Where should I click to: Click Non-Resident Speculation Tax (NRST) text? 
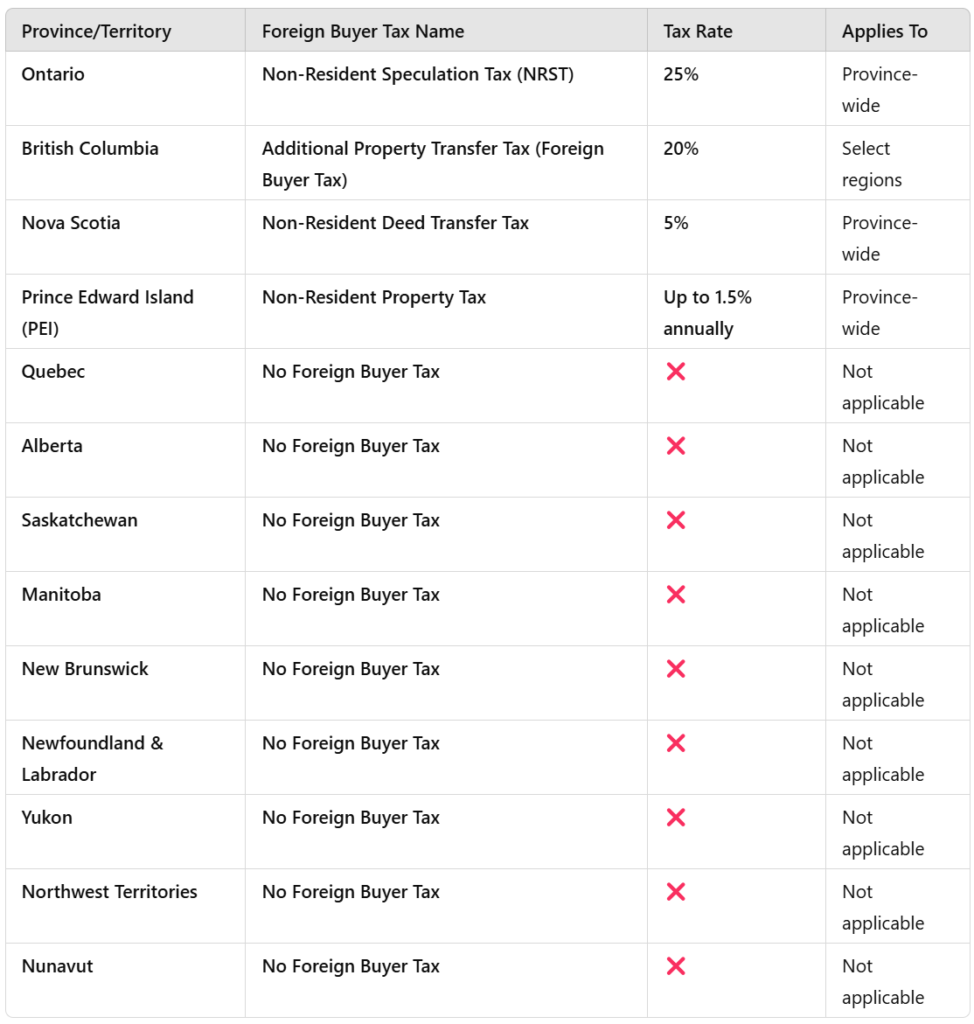(x=418, y=75)
